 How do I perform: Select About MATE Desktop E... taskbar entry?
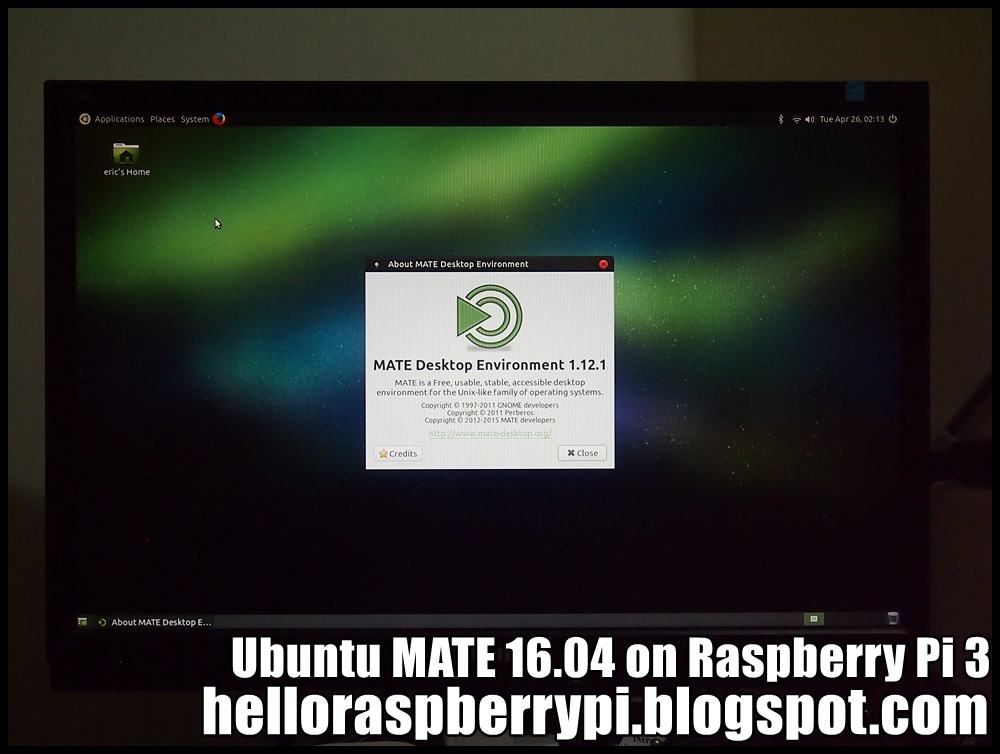point(154,622)
